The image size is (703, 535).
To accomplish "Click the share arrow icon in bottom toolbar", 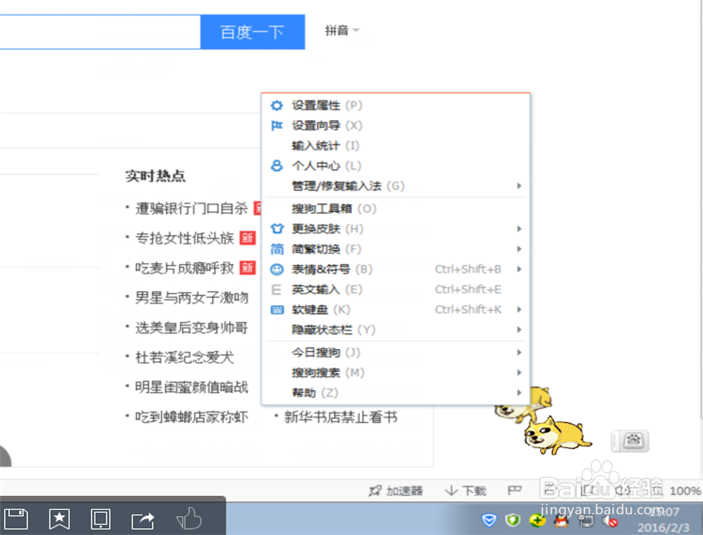I will coord(143,520).
